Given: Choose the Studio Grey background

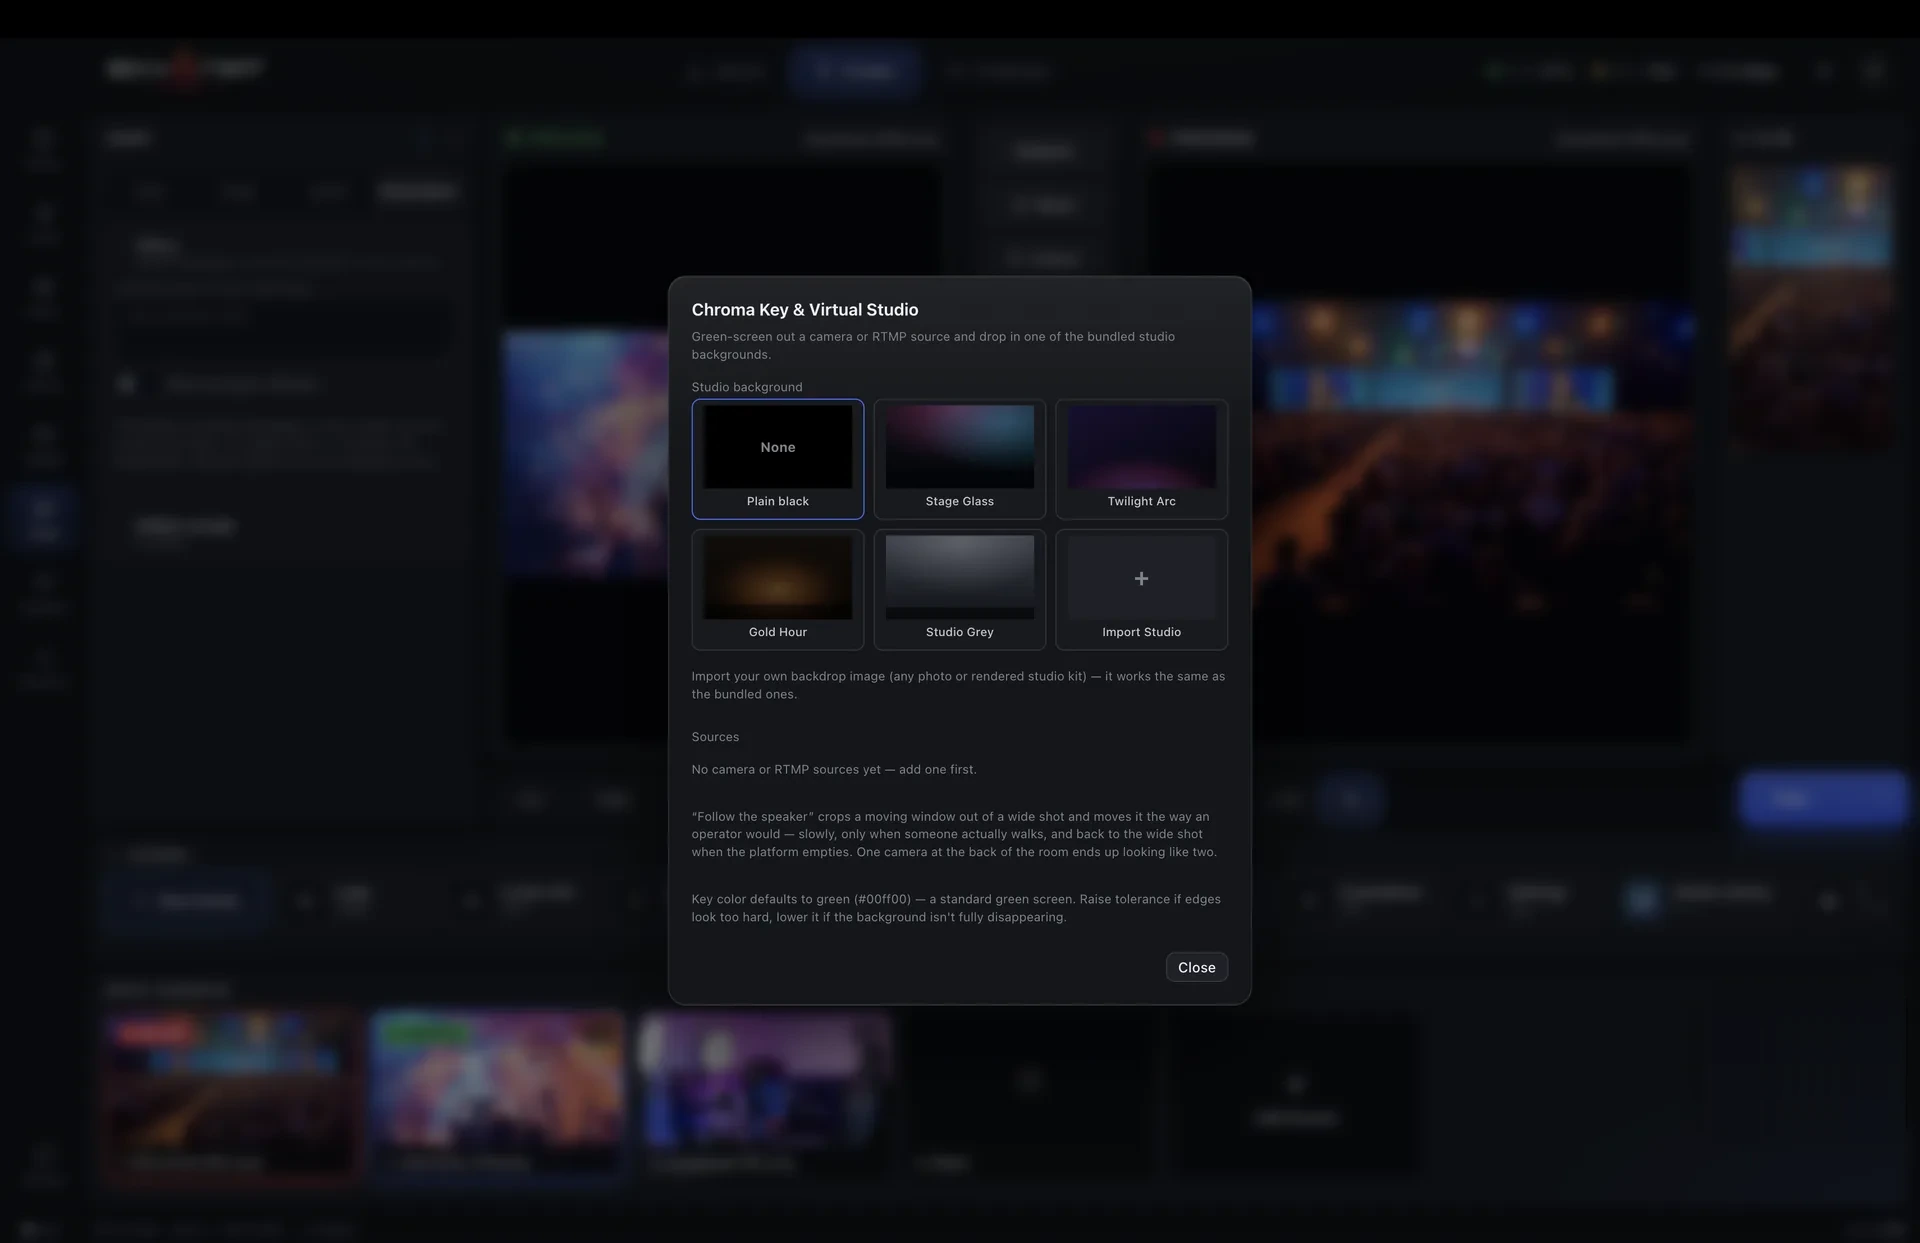Looking at the screenshot, I should coord(959,590).
